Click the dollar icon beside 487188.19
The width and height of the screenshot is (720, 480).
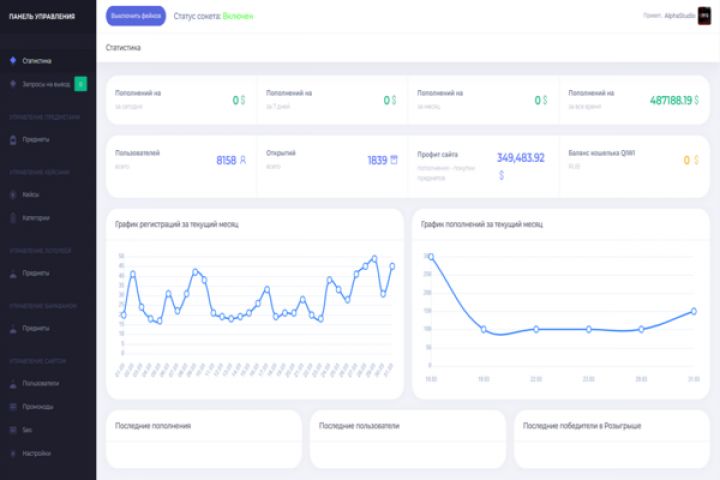point(697,100)
